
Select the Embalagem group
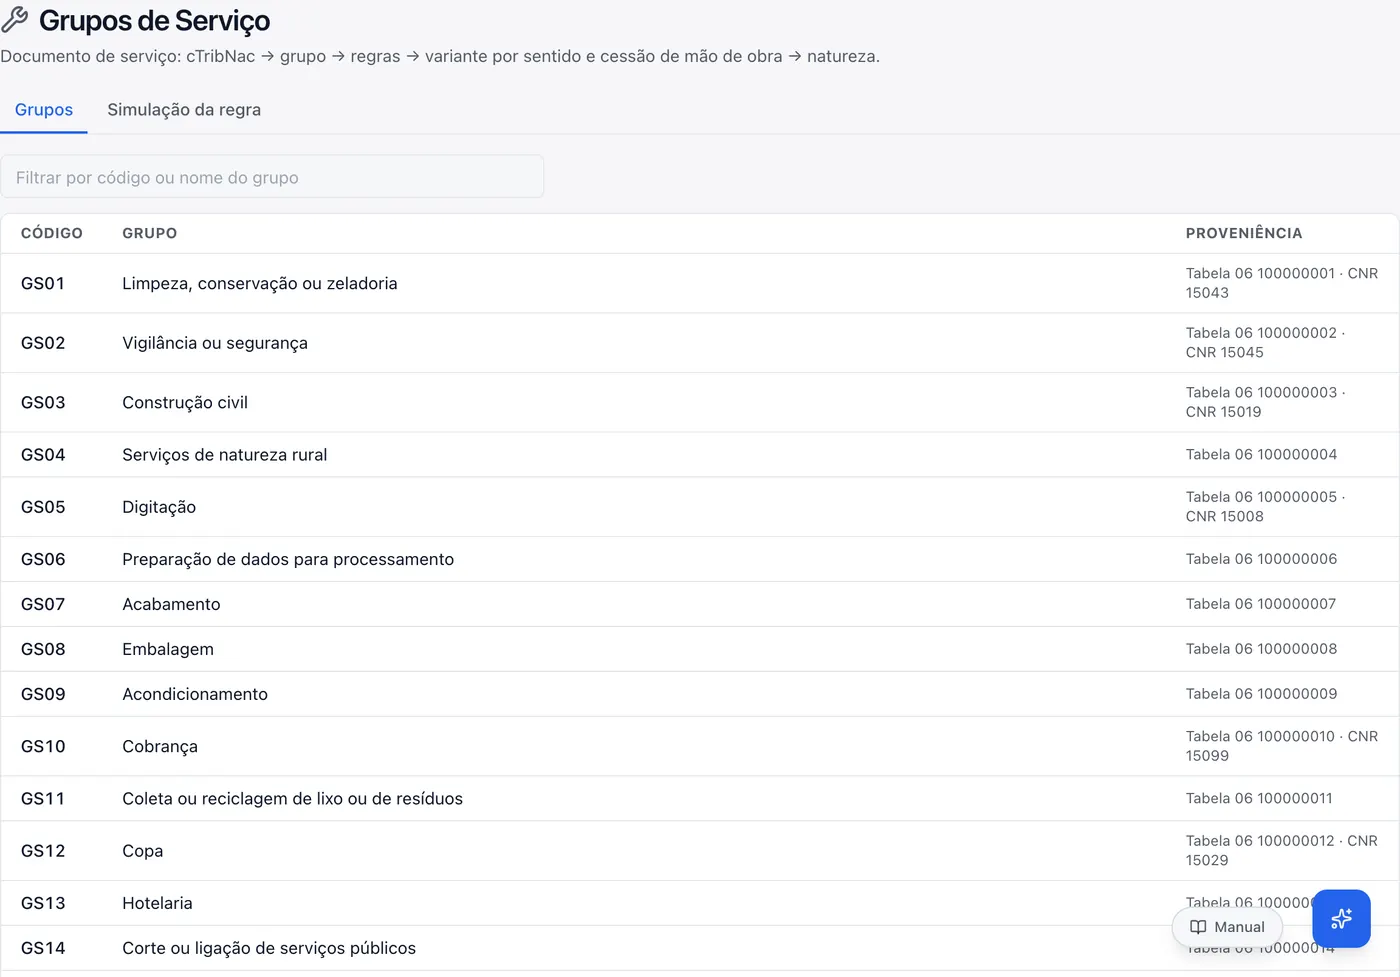coord(168,649)
